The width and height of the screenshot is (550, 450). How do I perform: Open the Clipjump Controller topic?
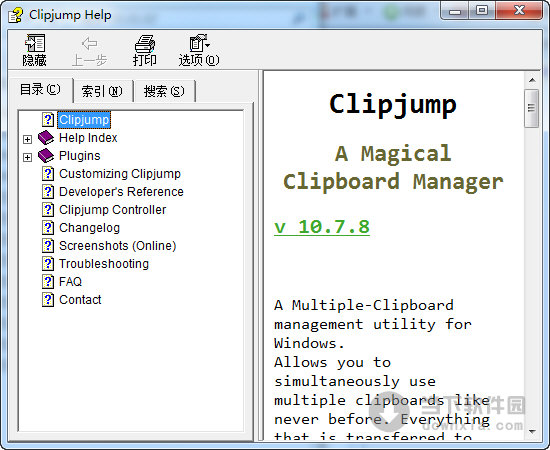pos(113,210)
